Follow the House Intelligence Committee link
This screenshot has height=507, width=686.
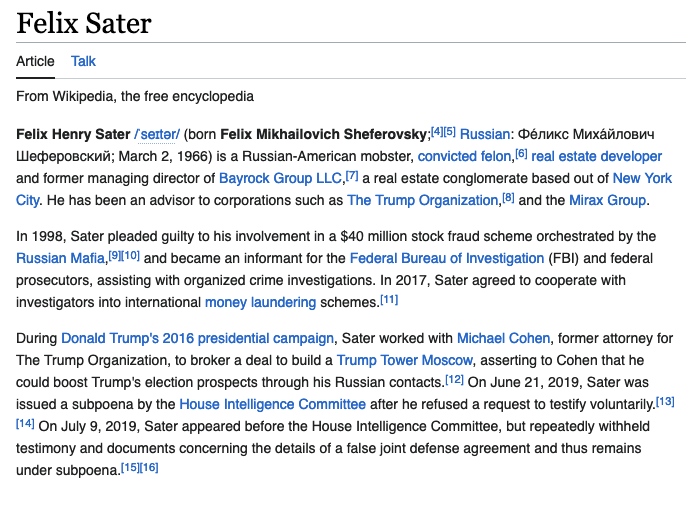pyautogui.click(x=273, y=404)
